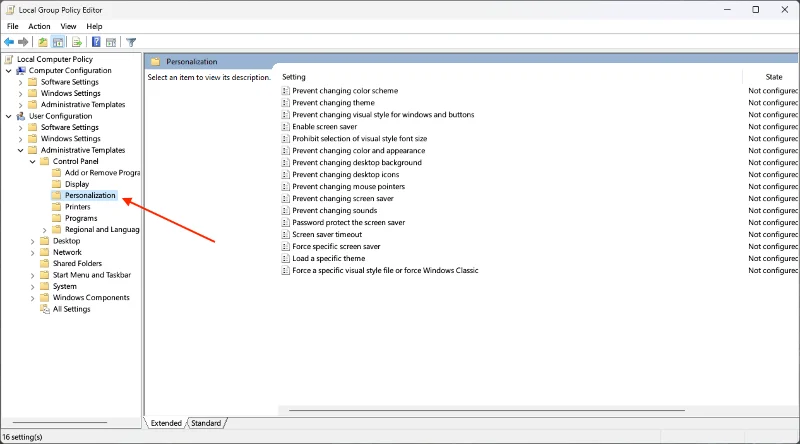The height and width of the screenshot is (444, 800).
Task: Select Prevent changing desktop icons setting
Action: (x=345, y=175)
